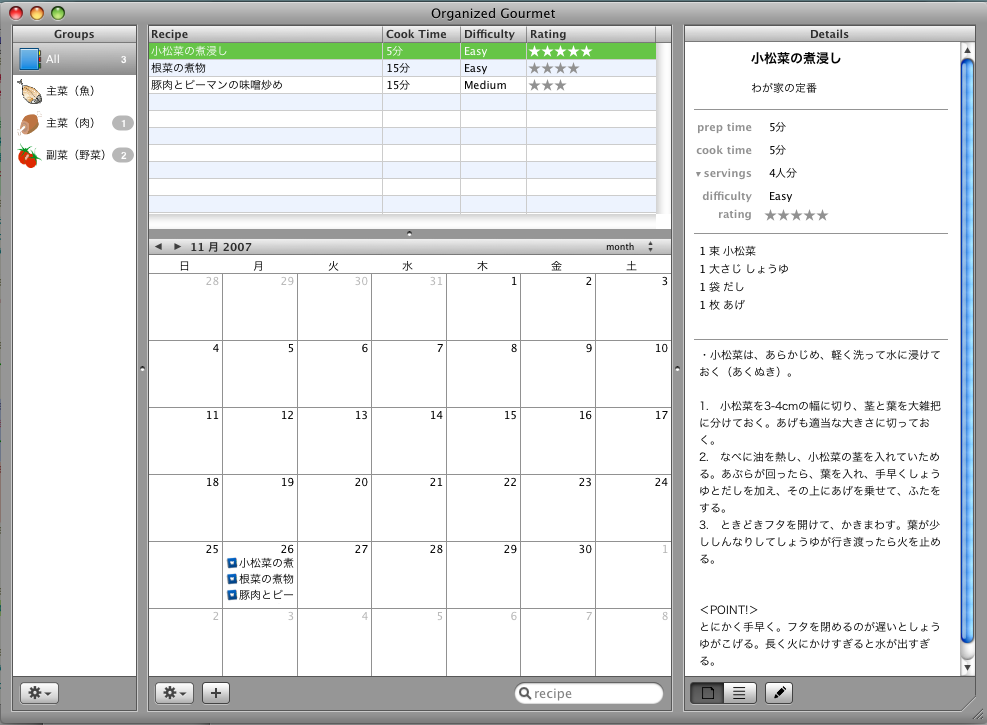The width and height of the screenshot is (987, 725).
Task: Open the 主菜（魚） fish group
Action: (68, 93)
